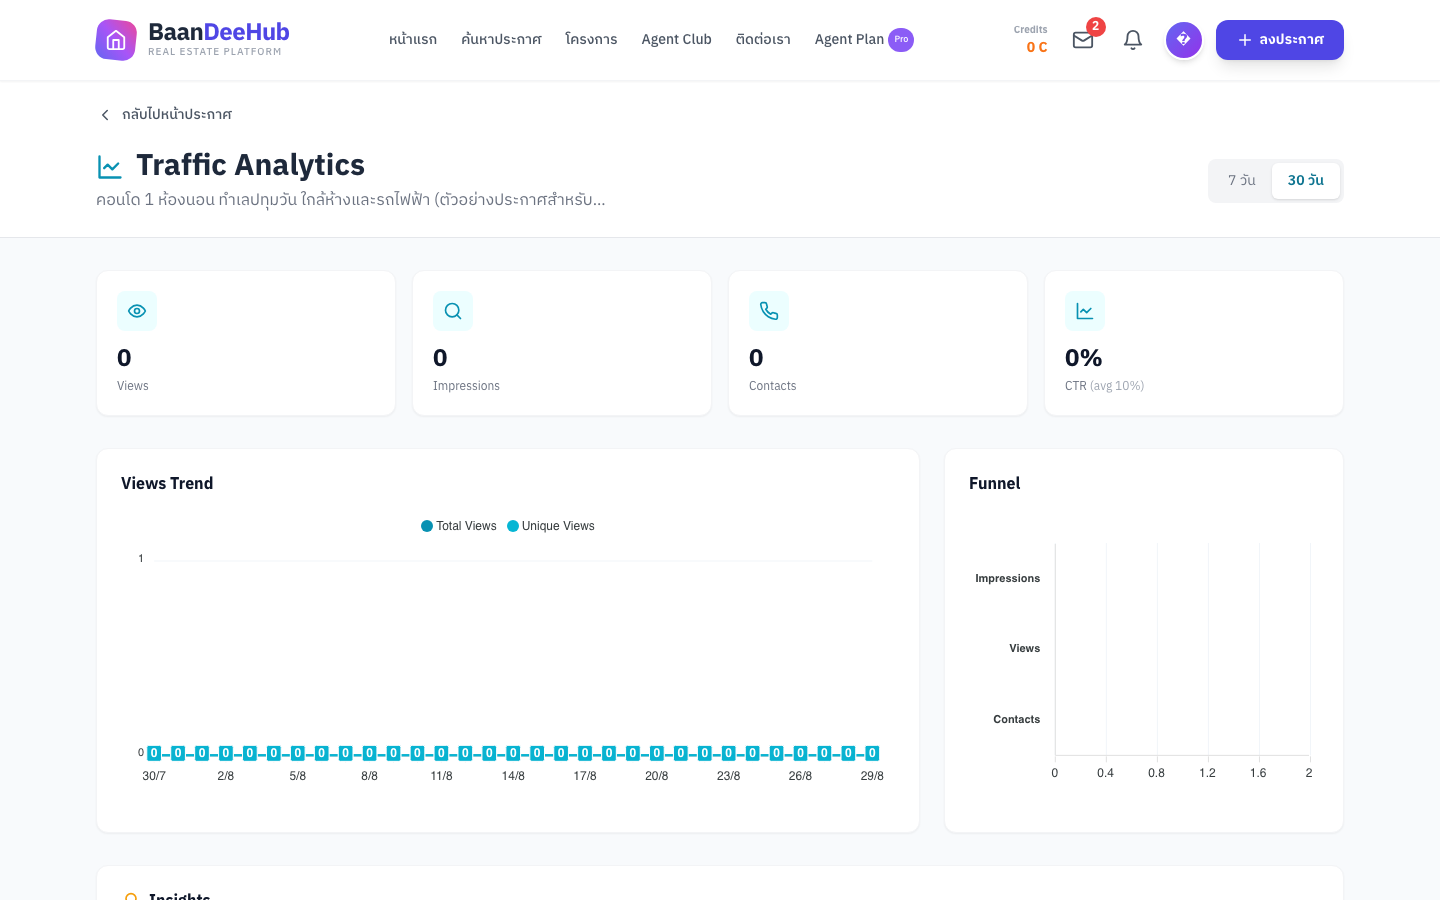This screenshot has height=900, width=1440.
Task: Go to หน้าแรก in the navigation
Action: click(413, 40)
